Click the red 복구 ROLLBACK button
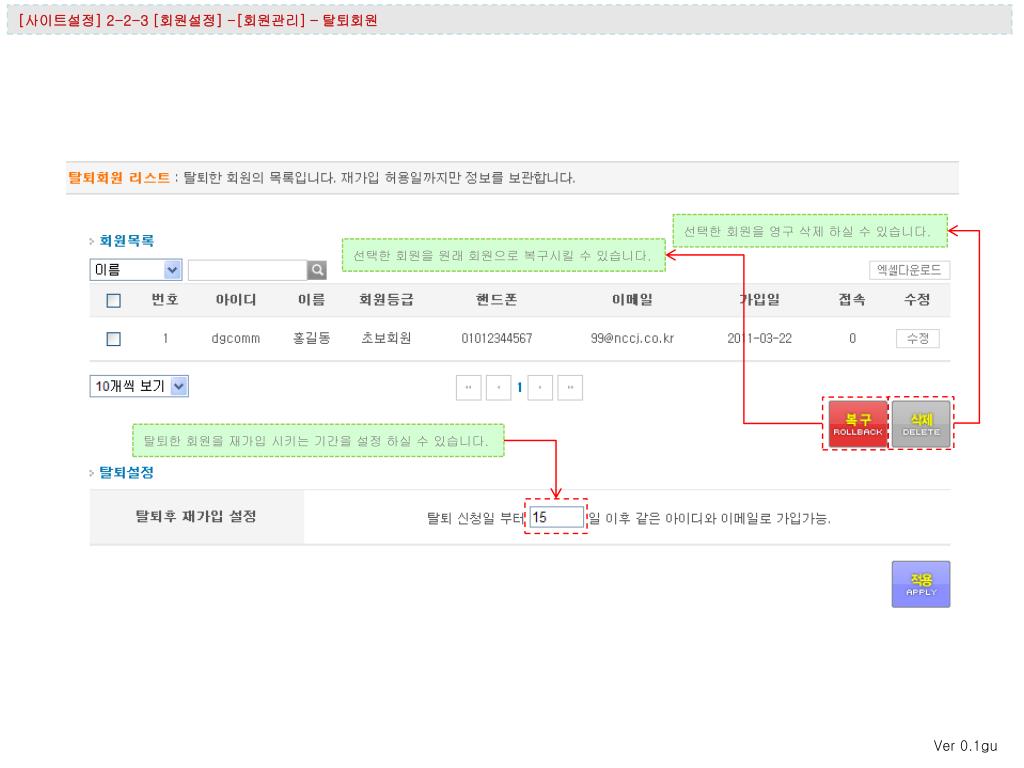The height and width of the screenshot is (768, 1024). [x=857, y=424]
